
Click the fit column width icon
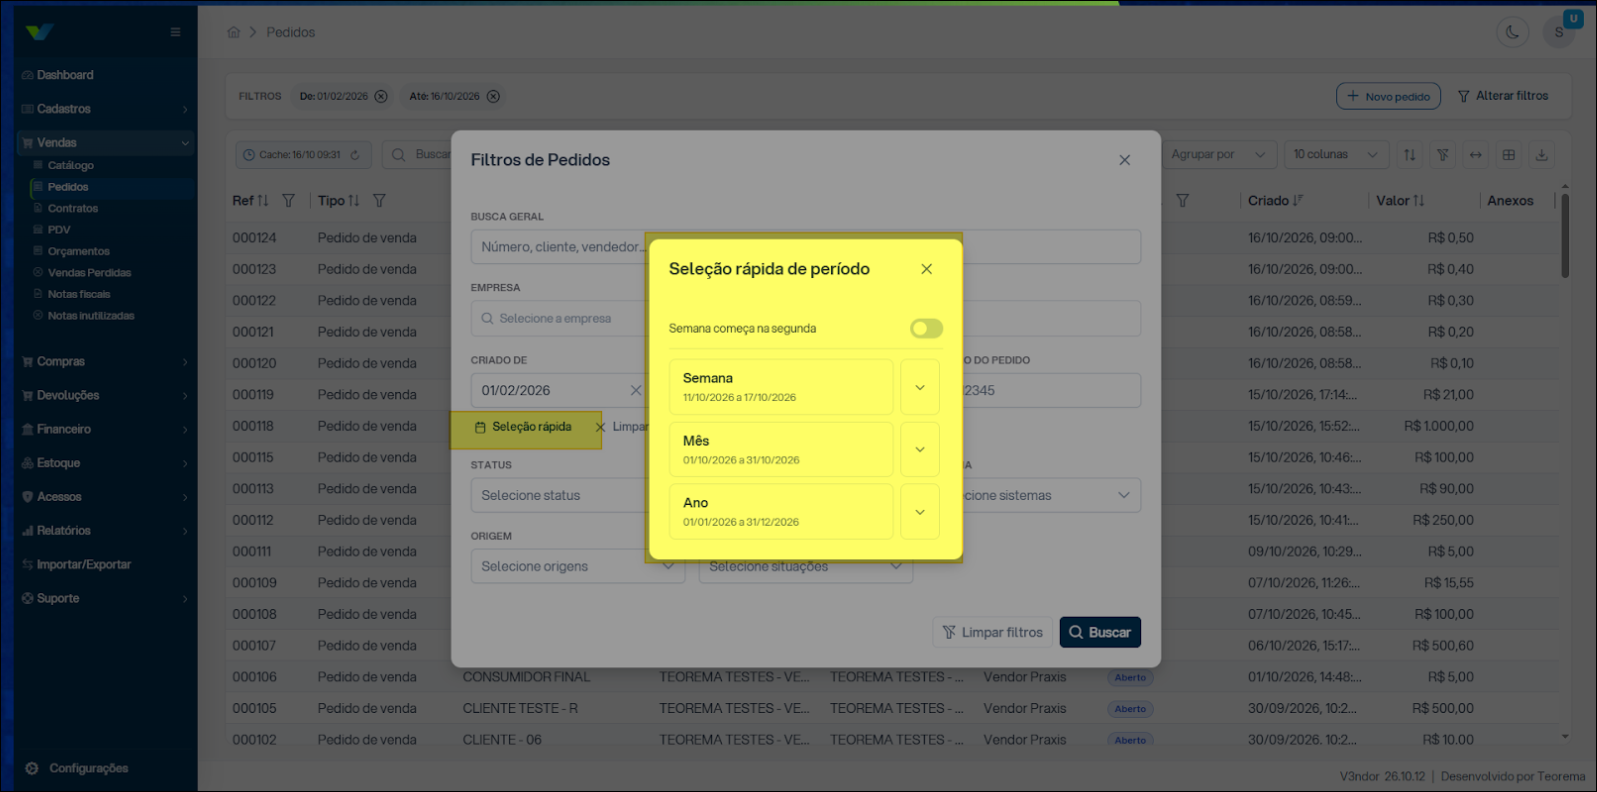tap(1475, 155)
